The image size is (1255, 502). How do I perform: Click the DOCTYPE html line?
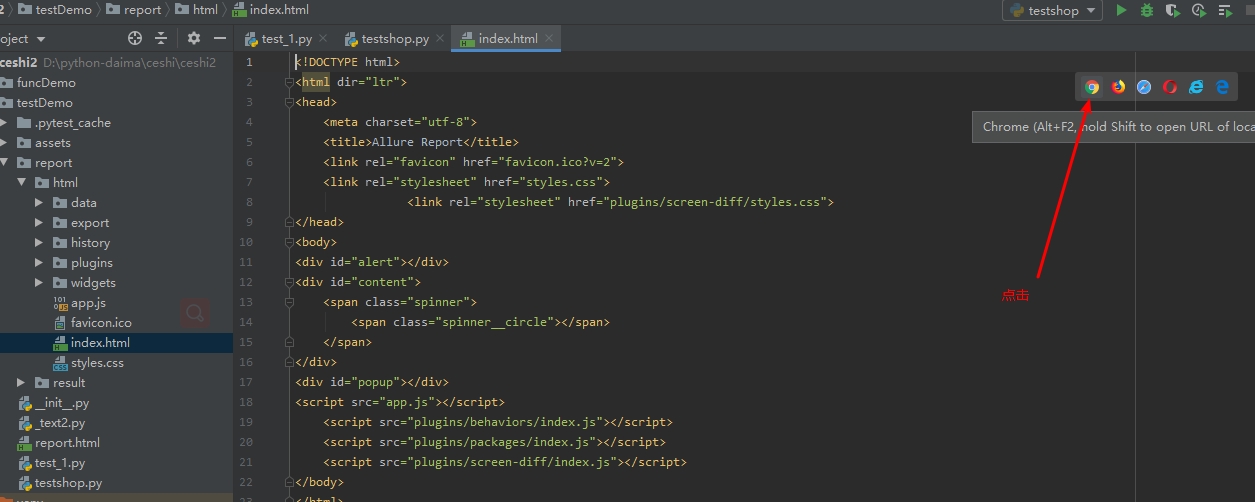(x=348, y=62)
